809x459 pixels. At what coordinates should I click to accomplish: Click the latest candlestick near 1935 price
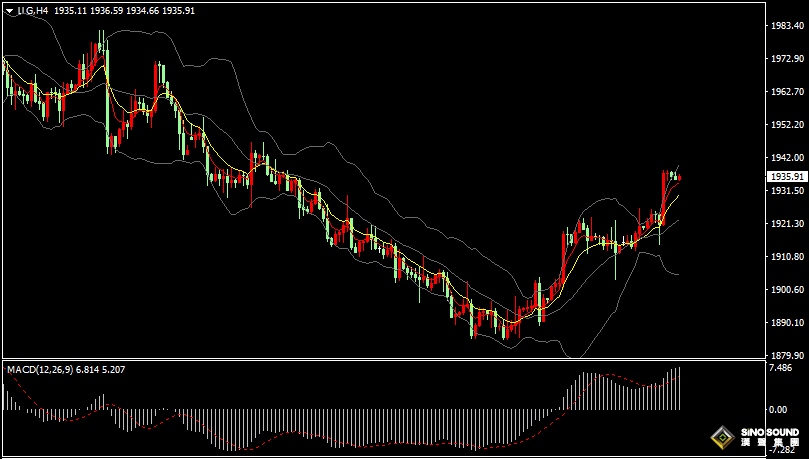tap(679, 177)
